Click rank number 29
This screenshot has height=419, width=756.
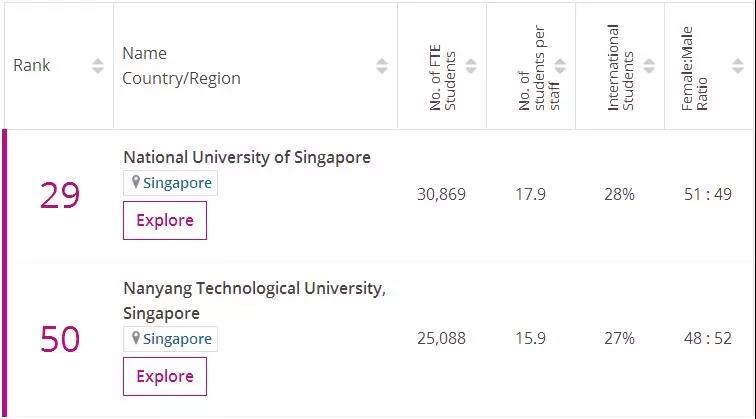tap(59, 195)
